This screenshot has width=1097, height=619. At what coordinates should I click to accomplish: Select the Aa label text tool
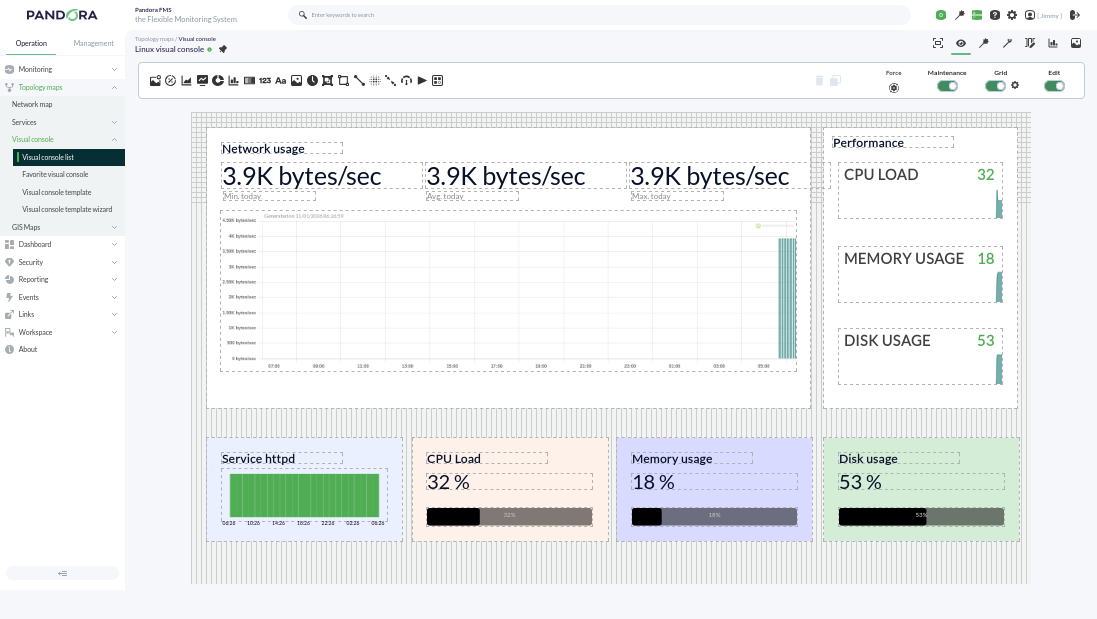(x=281, y=80)
